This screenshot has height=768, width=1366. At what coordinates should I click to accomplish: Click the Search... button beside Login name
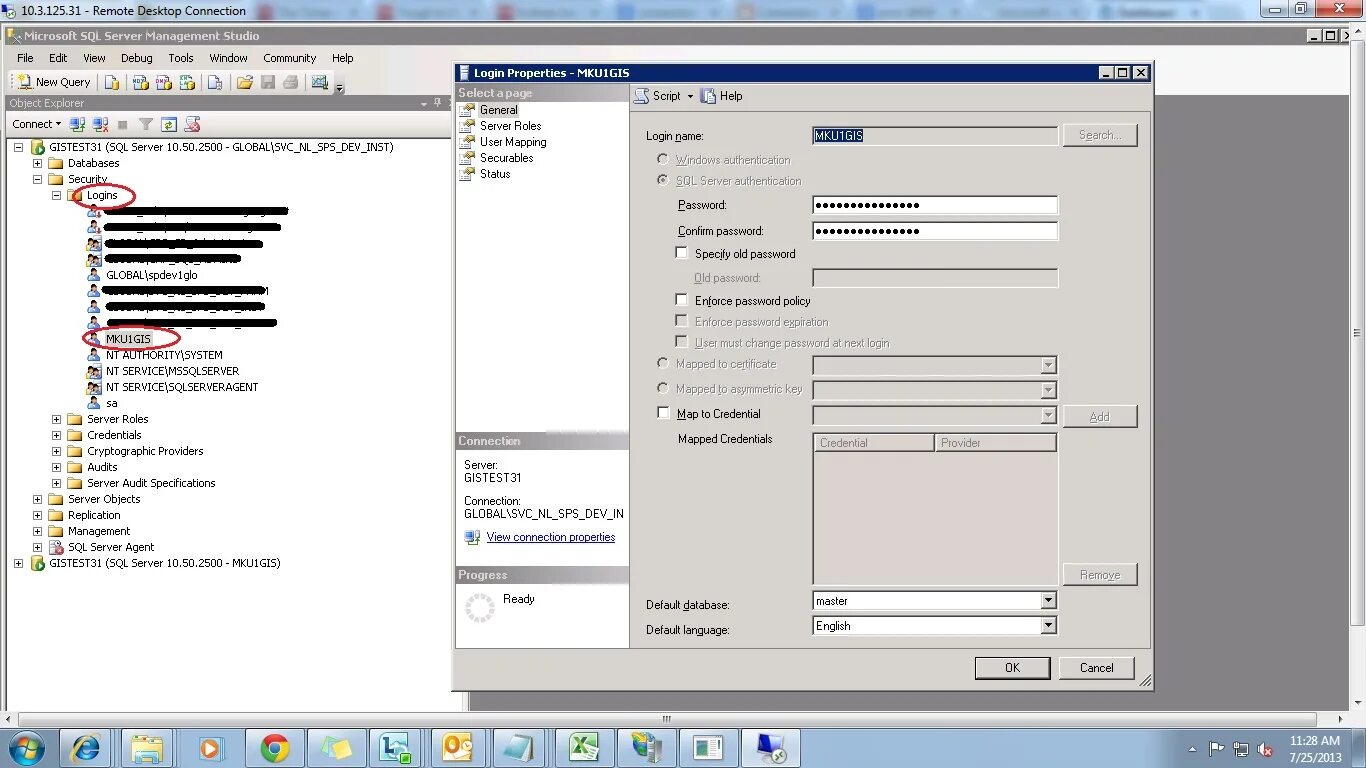(1100, 135)
